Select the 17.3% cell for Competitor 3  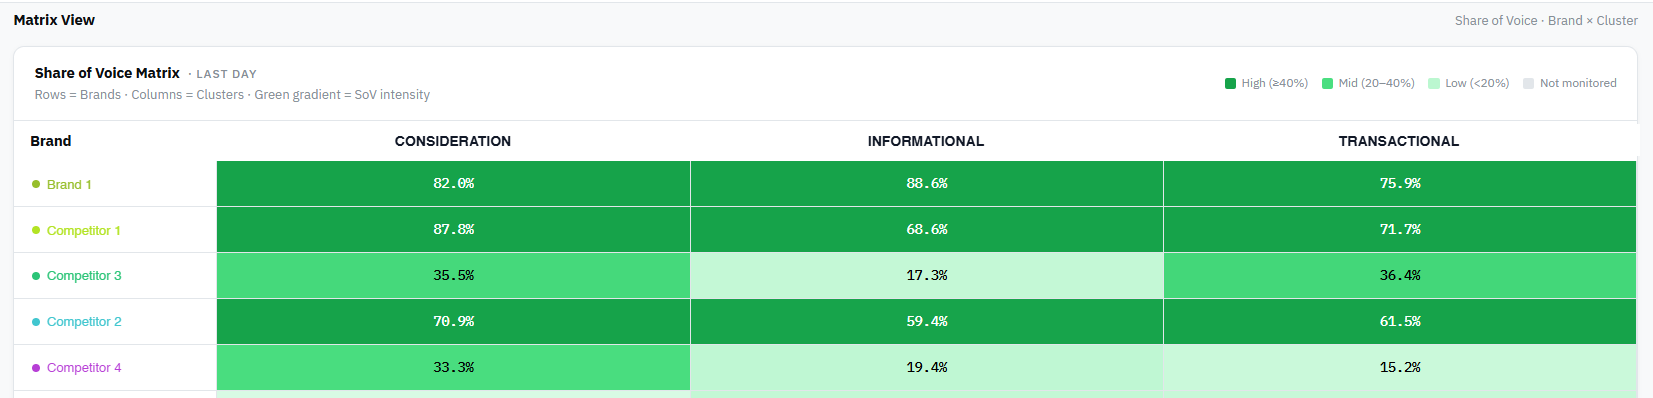[x=927, y=276]
